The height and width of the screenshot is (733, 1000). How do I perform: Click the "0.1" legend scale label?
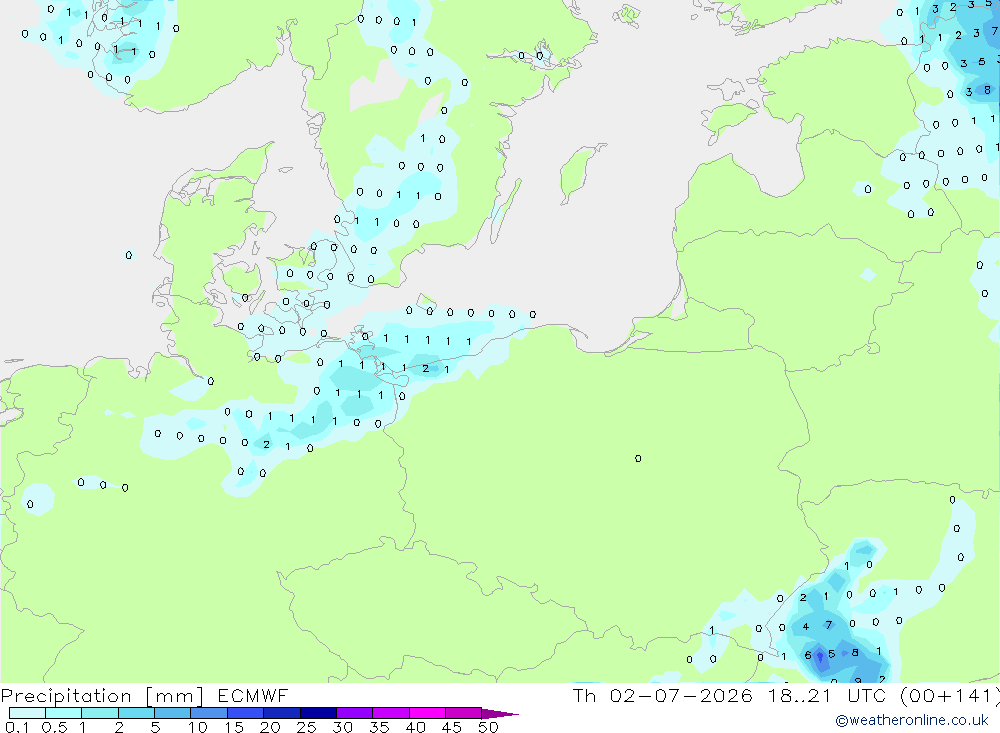pyautogui.click(x=17, y=727)
